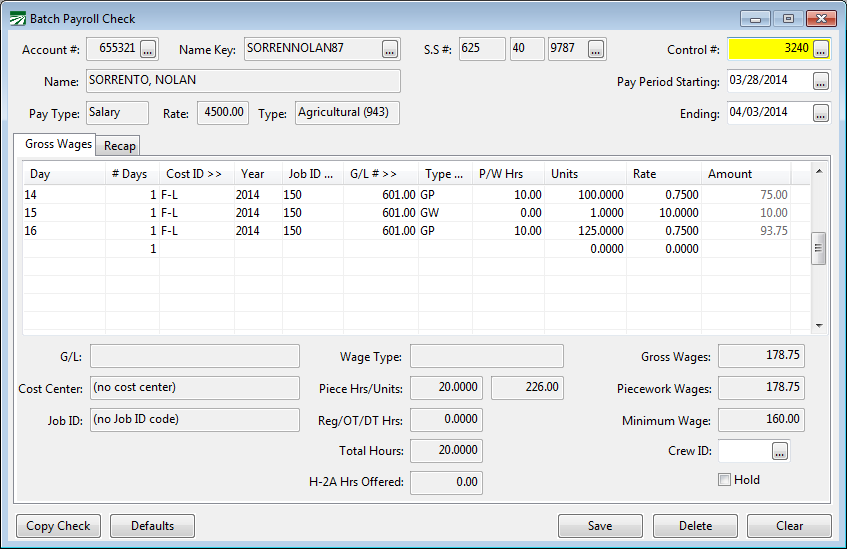Select Day cell 16 in grid
This screenshot has width=847, height=549.
64,231
